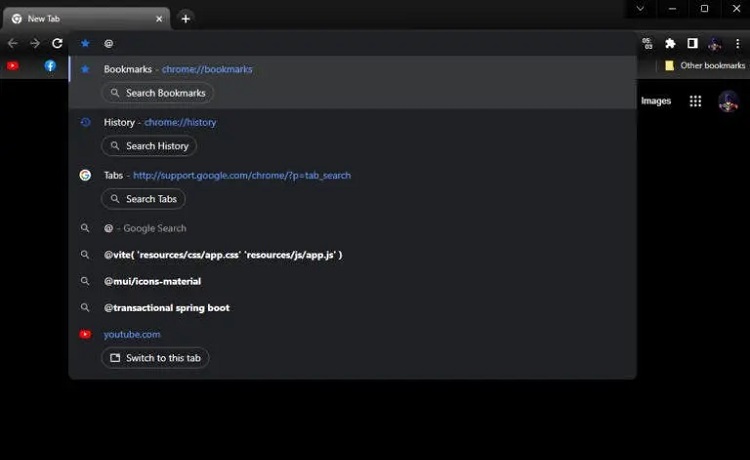Open the Images link on the Google page
Image resolution: width=750 pixels, height=460 pixels.
point(656,101)
